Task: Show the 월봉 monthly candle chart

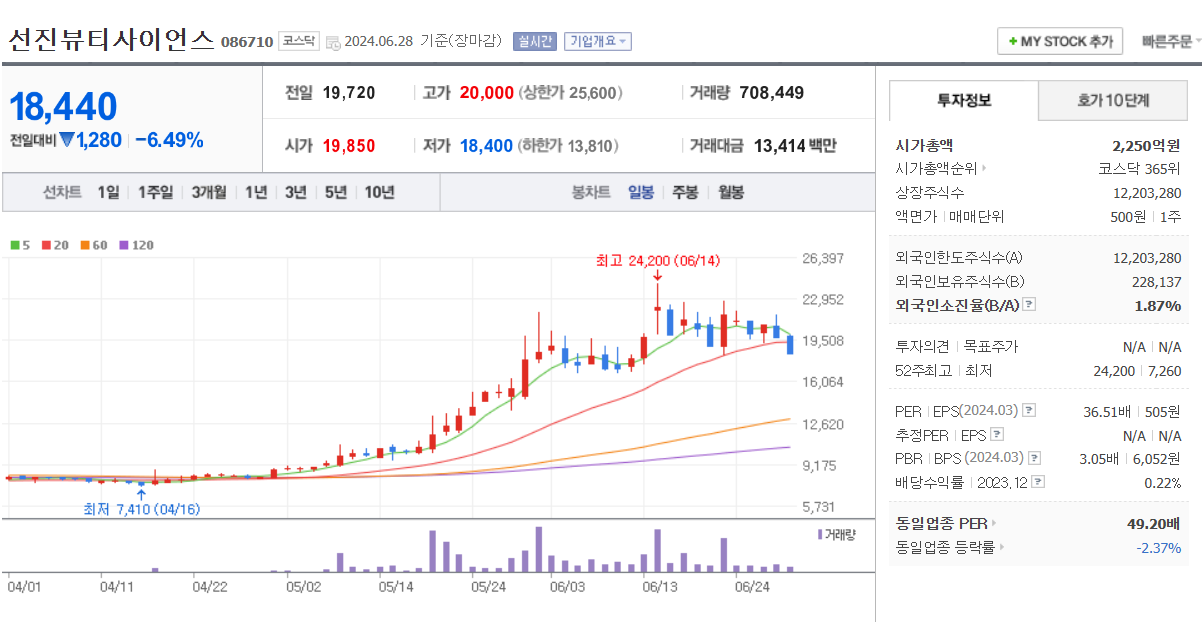Action: pos(730,192)
